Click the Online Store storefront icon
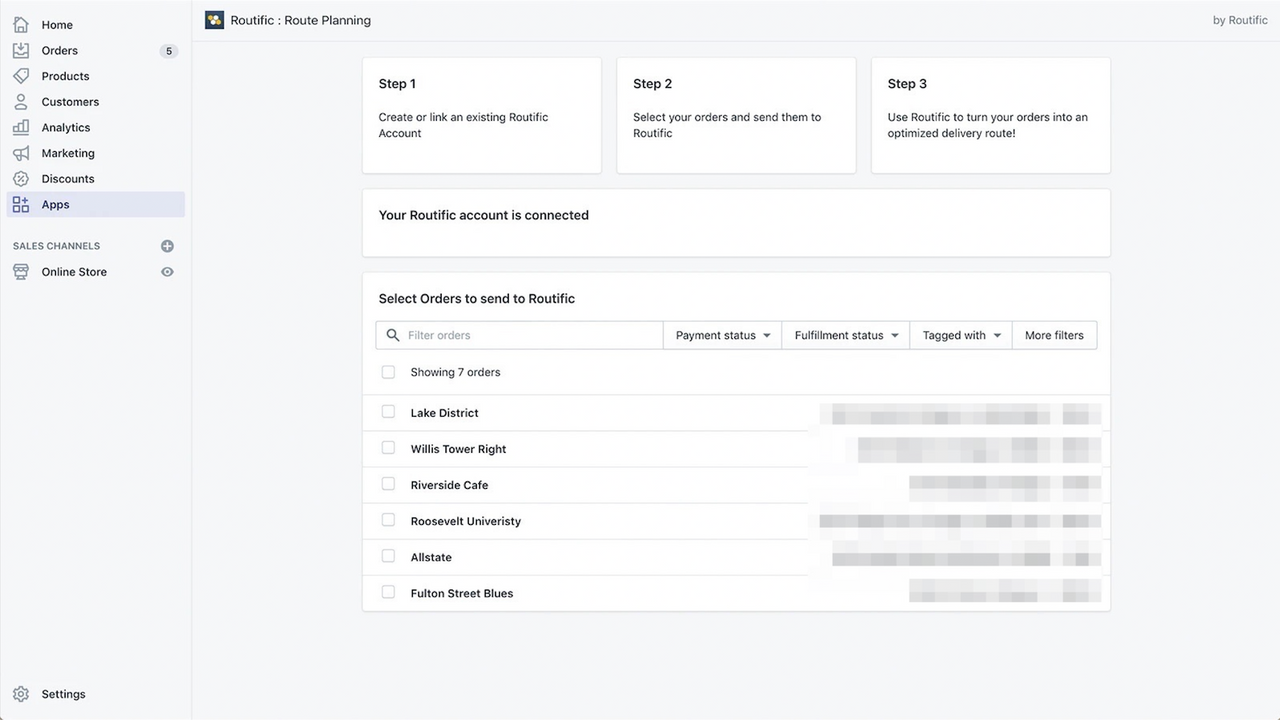 click(21, 272)
